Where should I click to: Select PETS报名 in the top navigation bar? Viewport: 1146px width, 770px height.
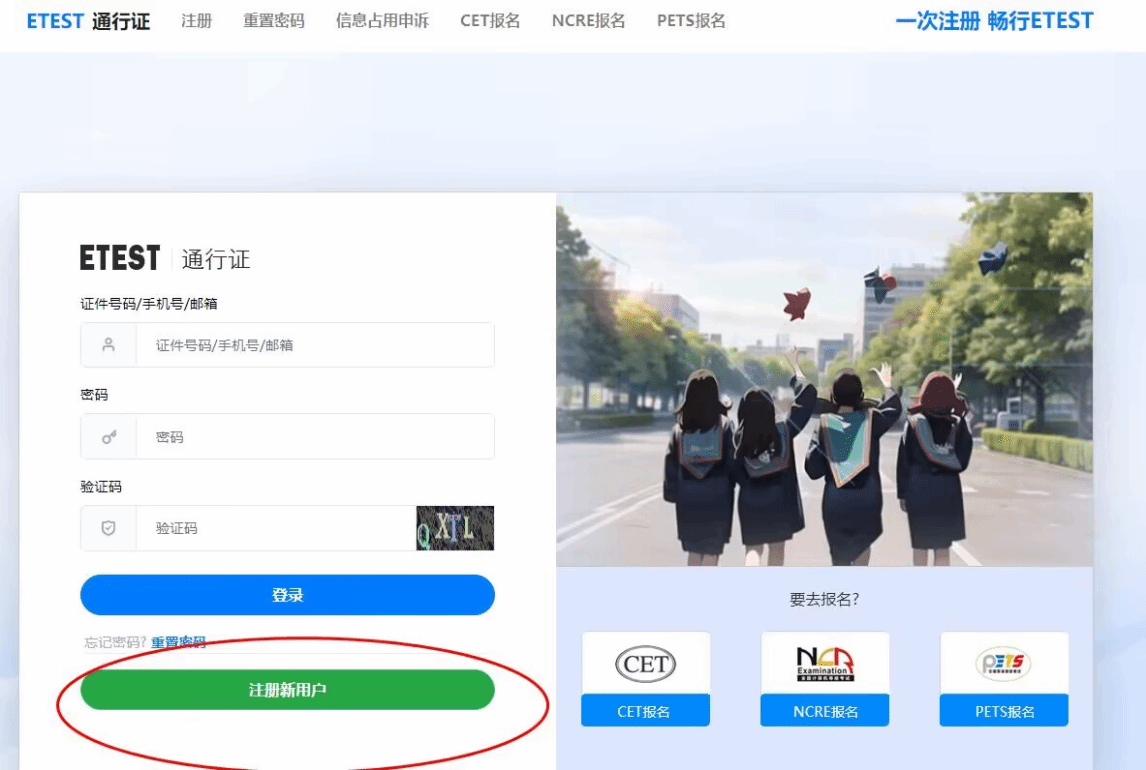(x=691, y=21)
